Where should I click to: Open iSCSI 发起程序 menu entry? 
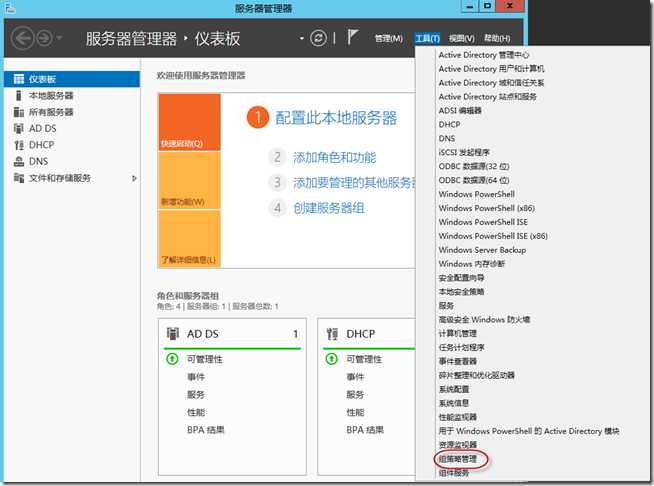[x=464, y=152]
